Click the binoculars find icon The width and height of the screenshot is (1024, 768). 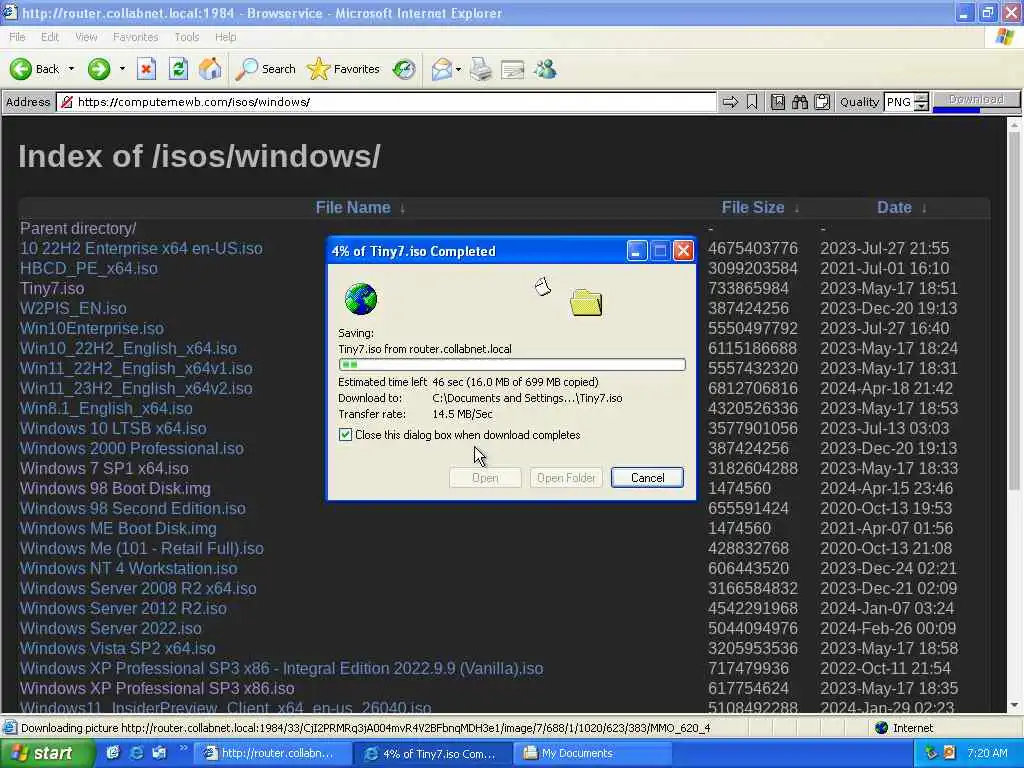(800, 102)
